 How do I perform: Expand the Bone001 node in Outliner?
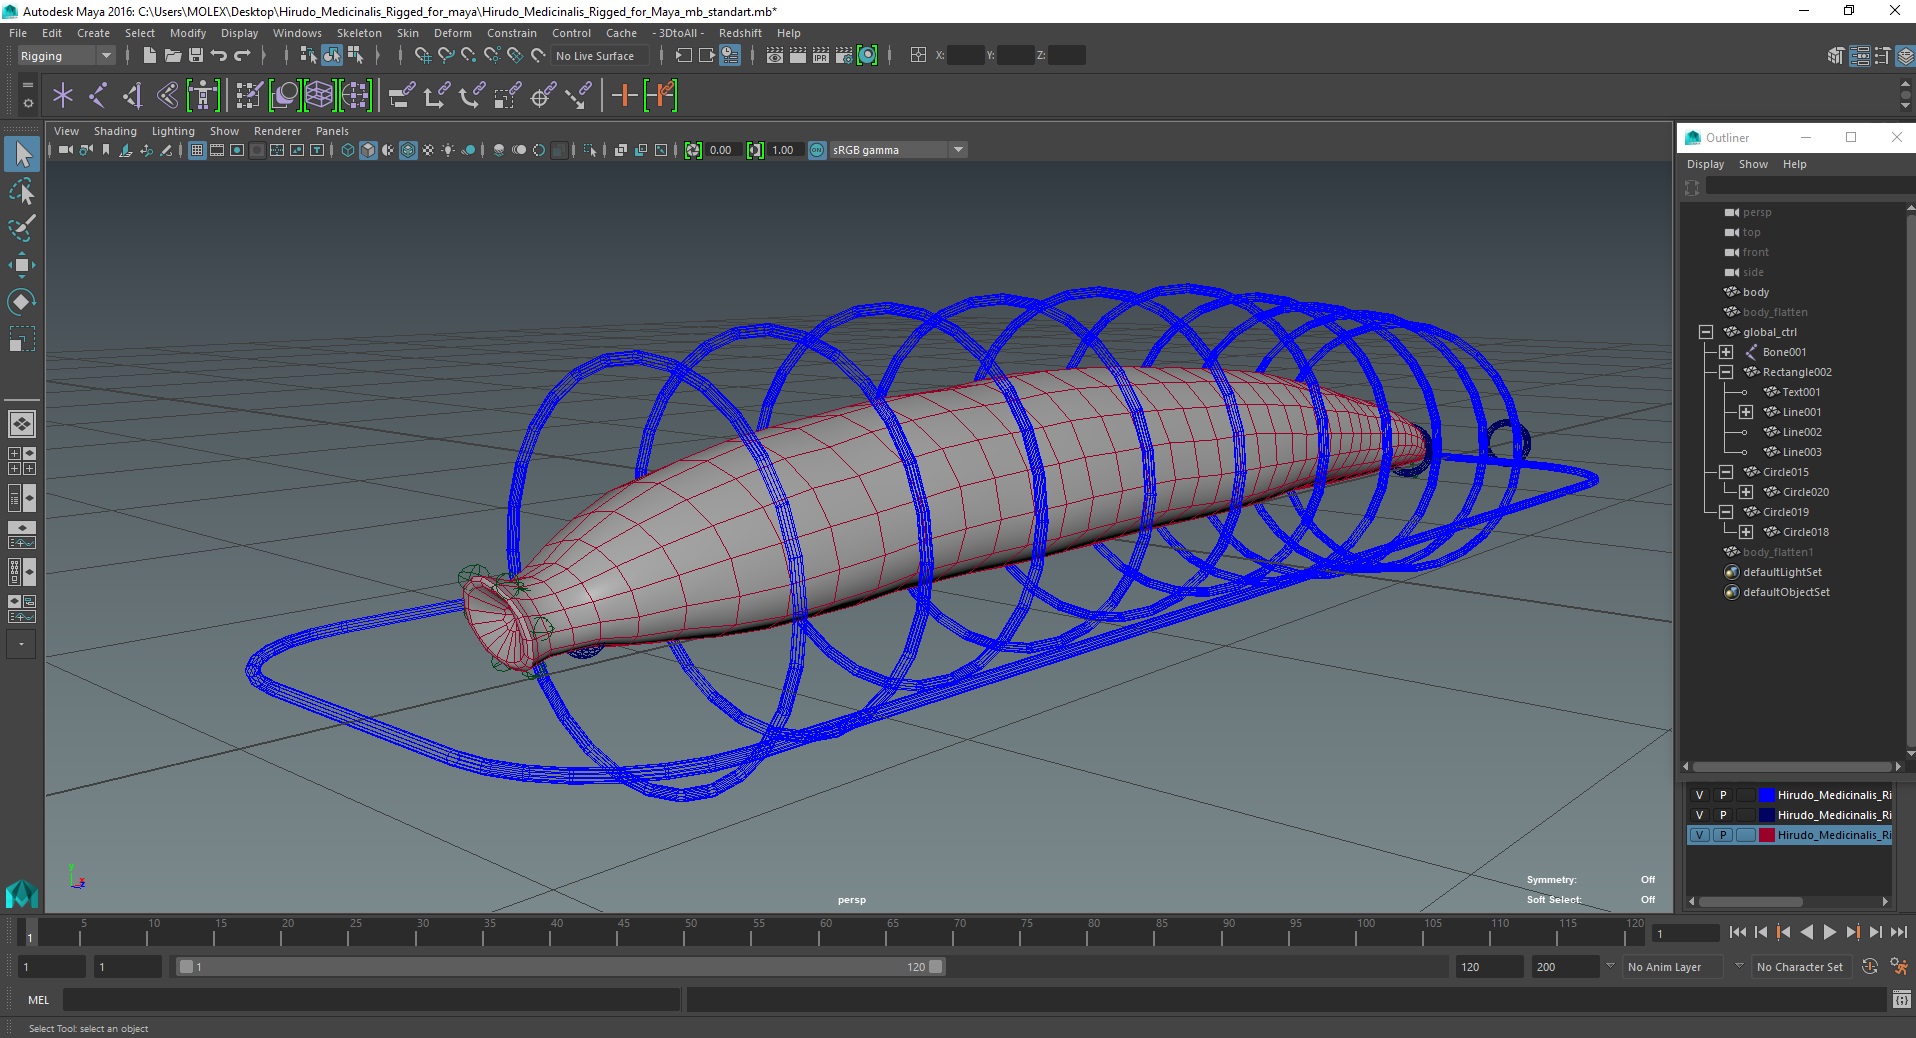[x=1726, y=352]
